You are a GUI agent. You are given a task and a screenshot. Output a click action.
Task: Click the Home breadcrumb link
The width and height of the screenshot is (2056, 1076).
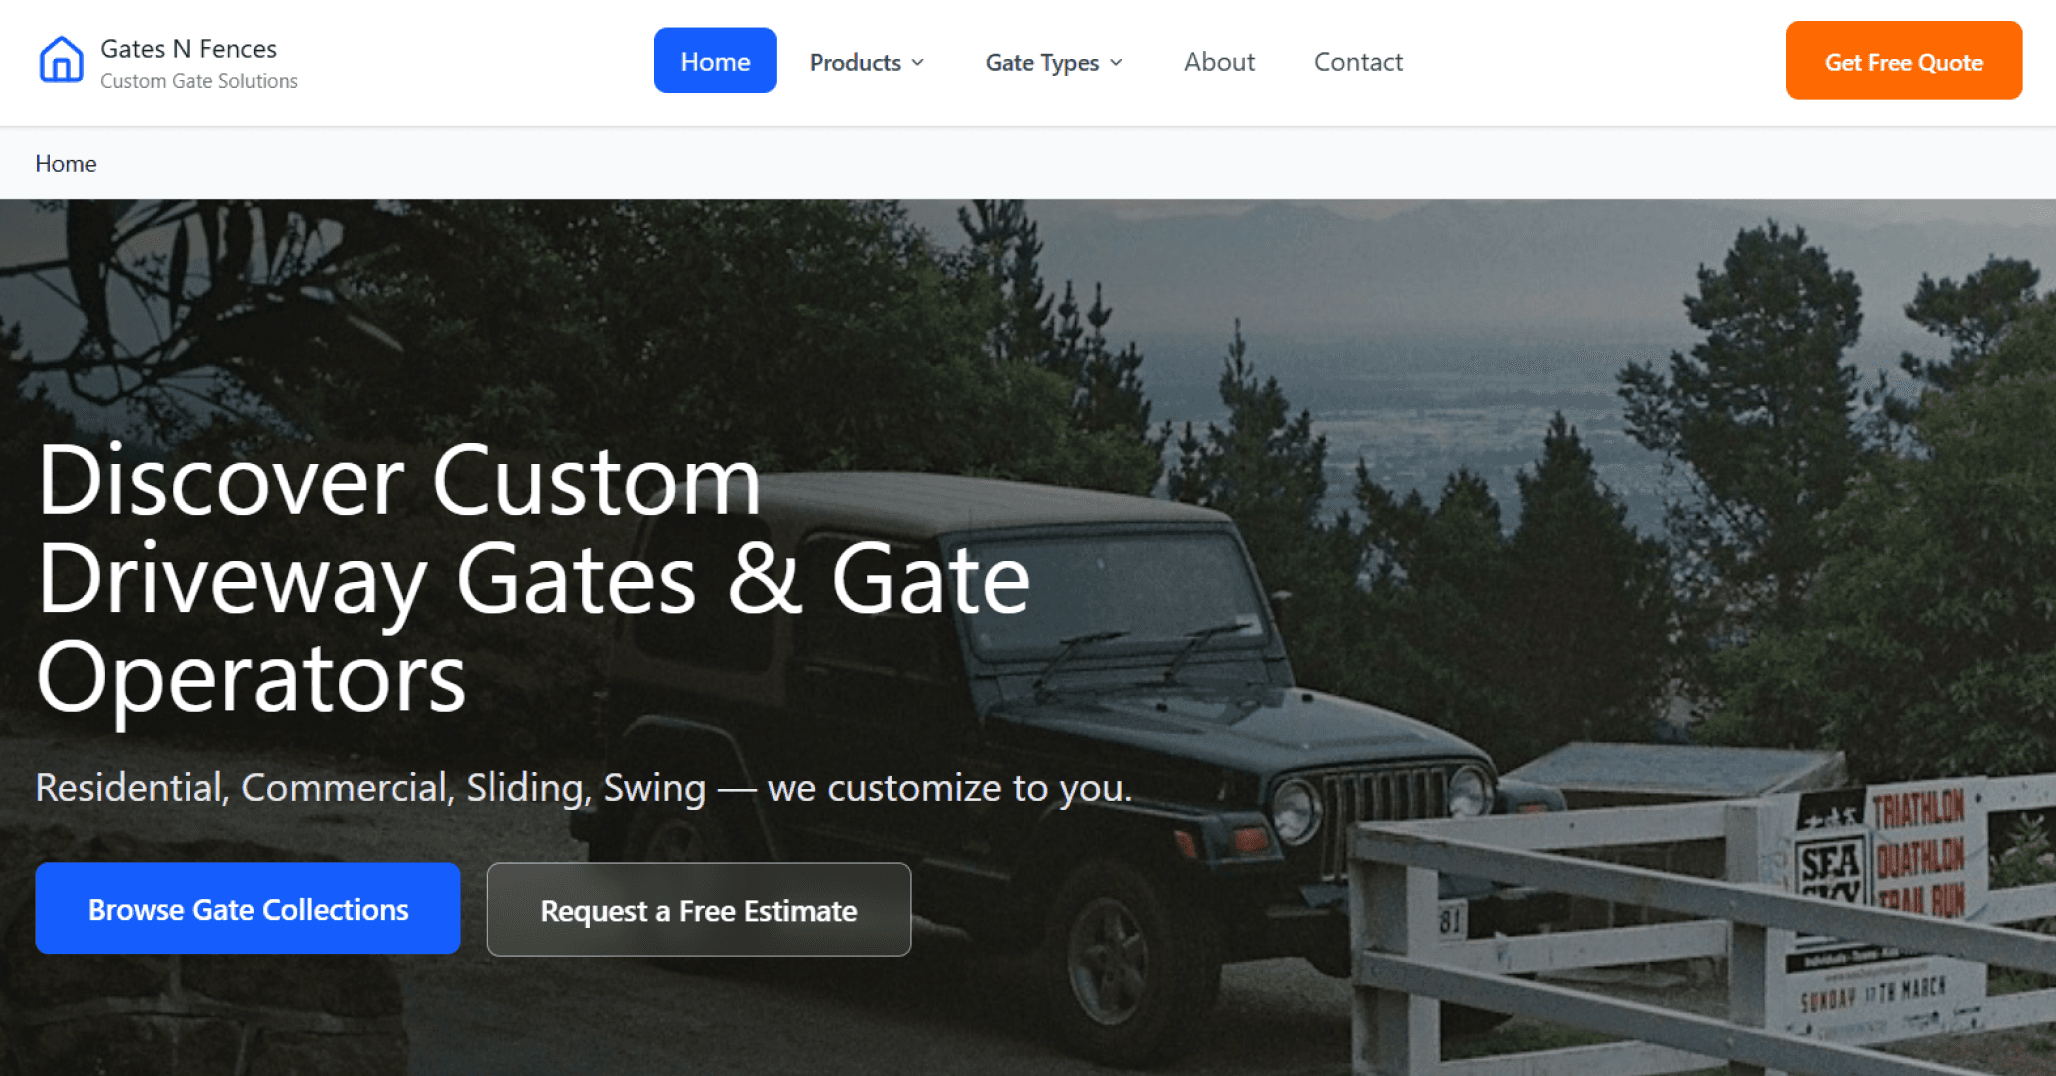tap(66, 164)
